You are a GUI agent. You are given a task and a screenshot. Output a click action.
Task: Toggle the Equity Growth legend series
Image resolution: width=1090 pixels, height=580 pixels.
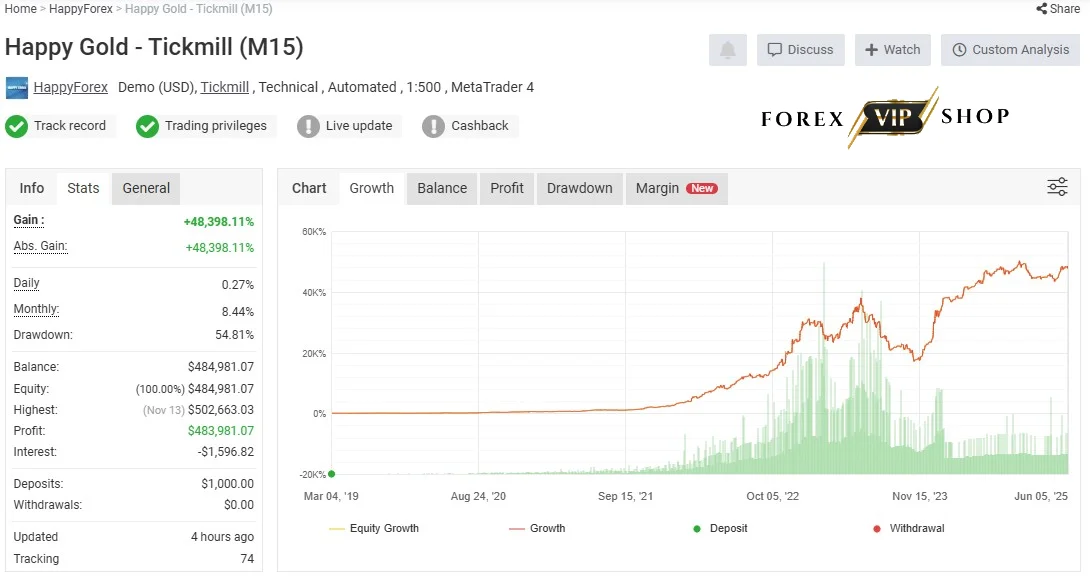(x=374, y=529)
